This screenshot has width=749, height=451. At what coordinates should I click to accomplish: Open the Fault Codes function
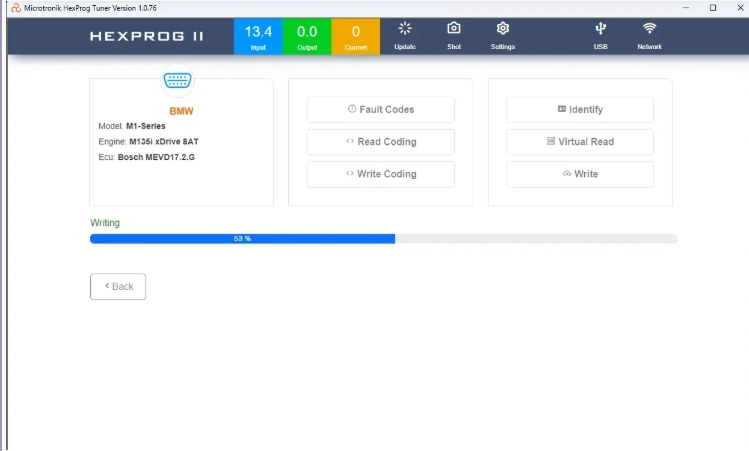click(381, 109)
